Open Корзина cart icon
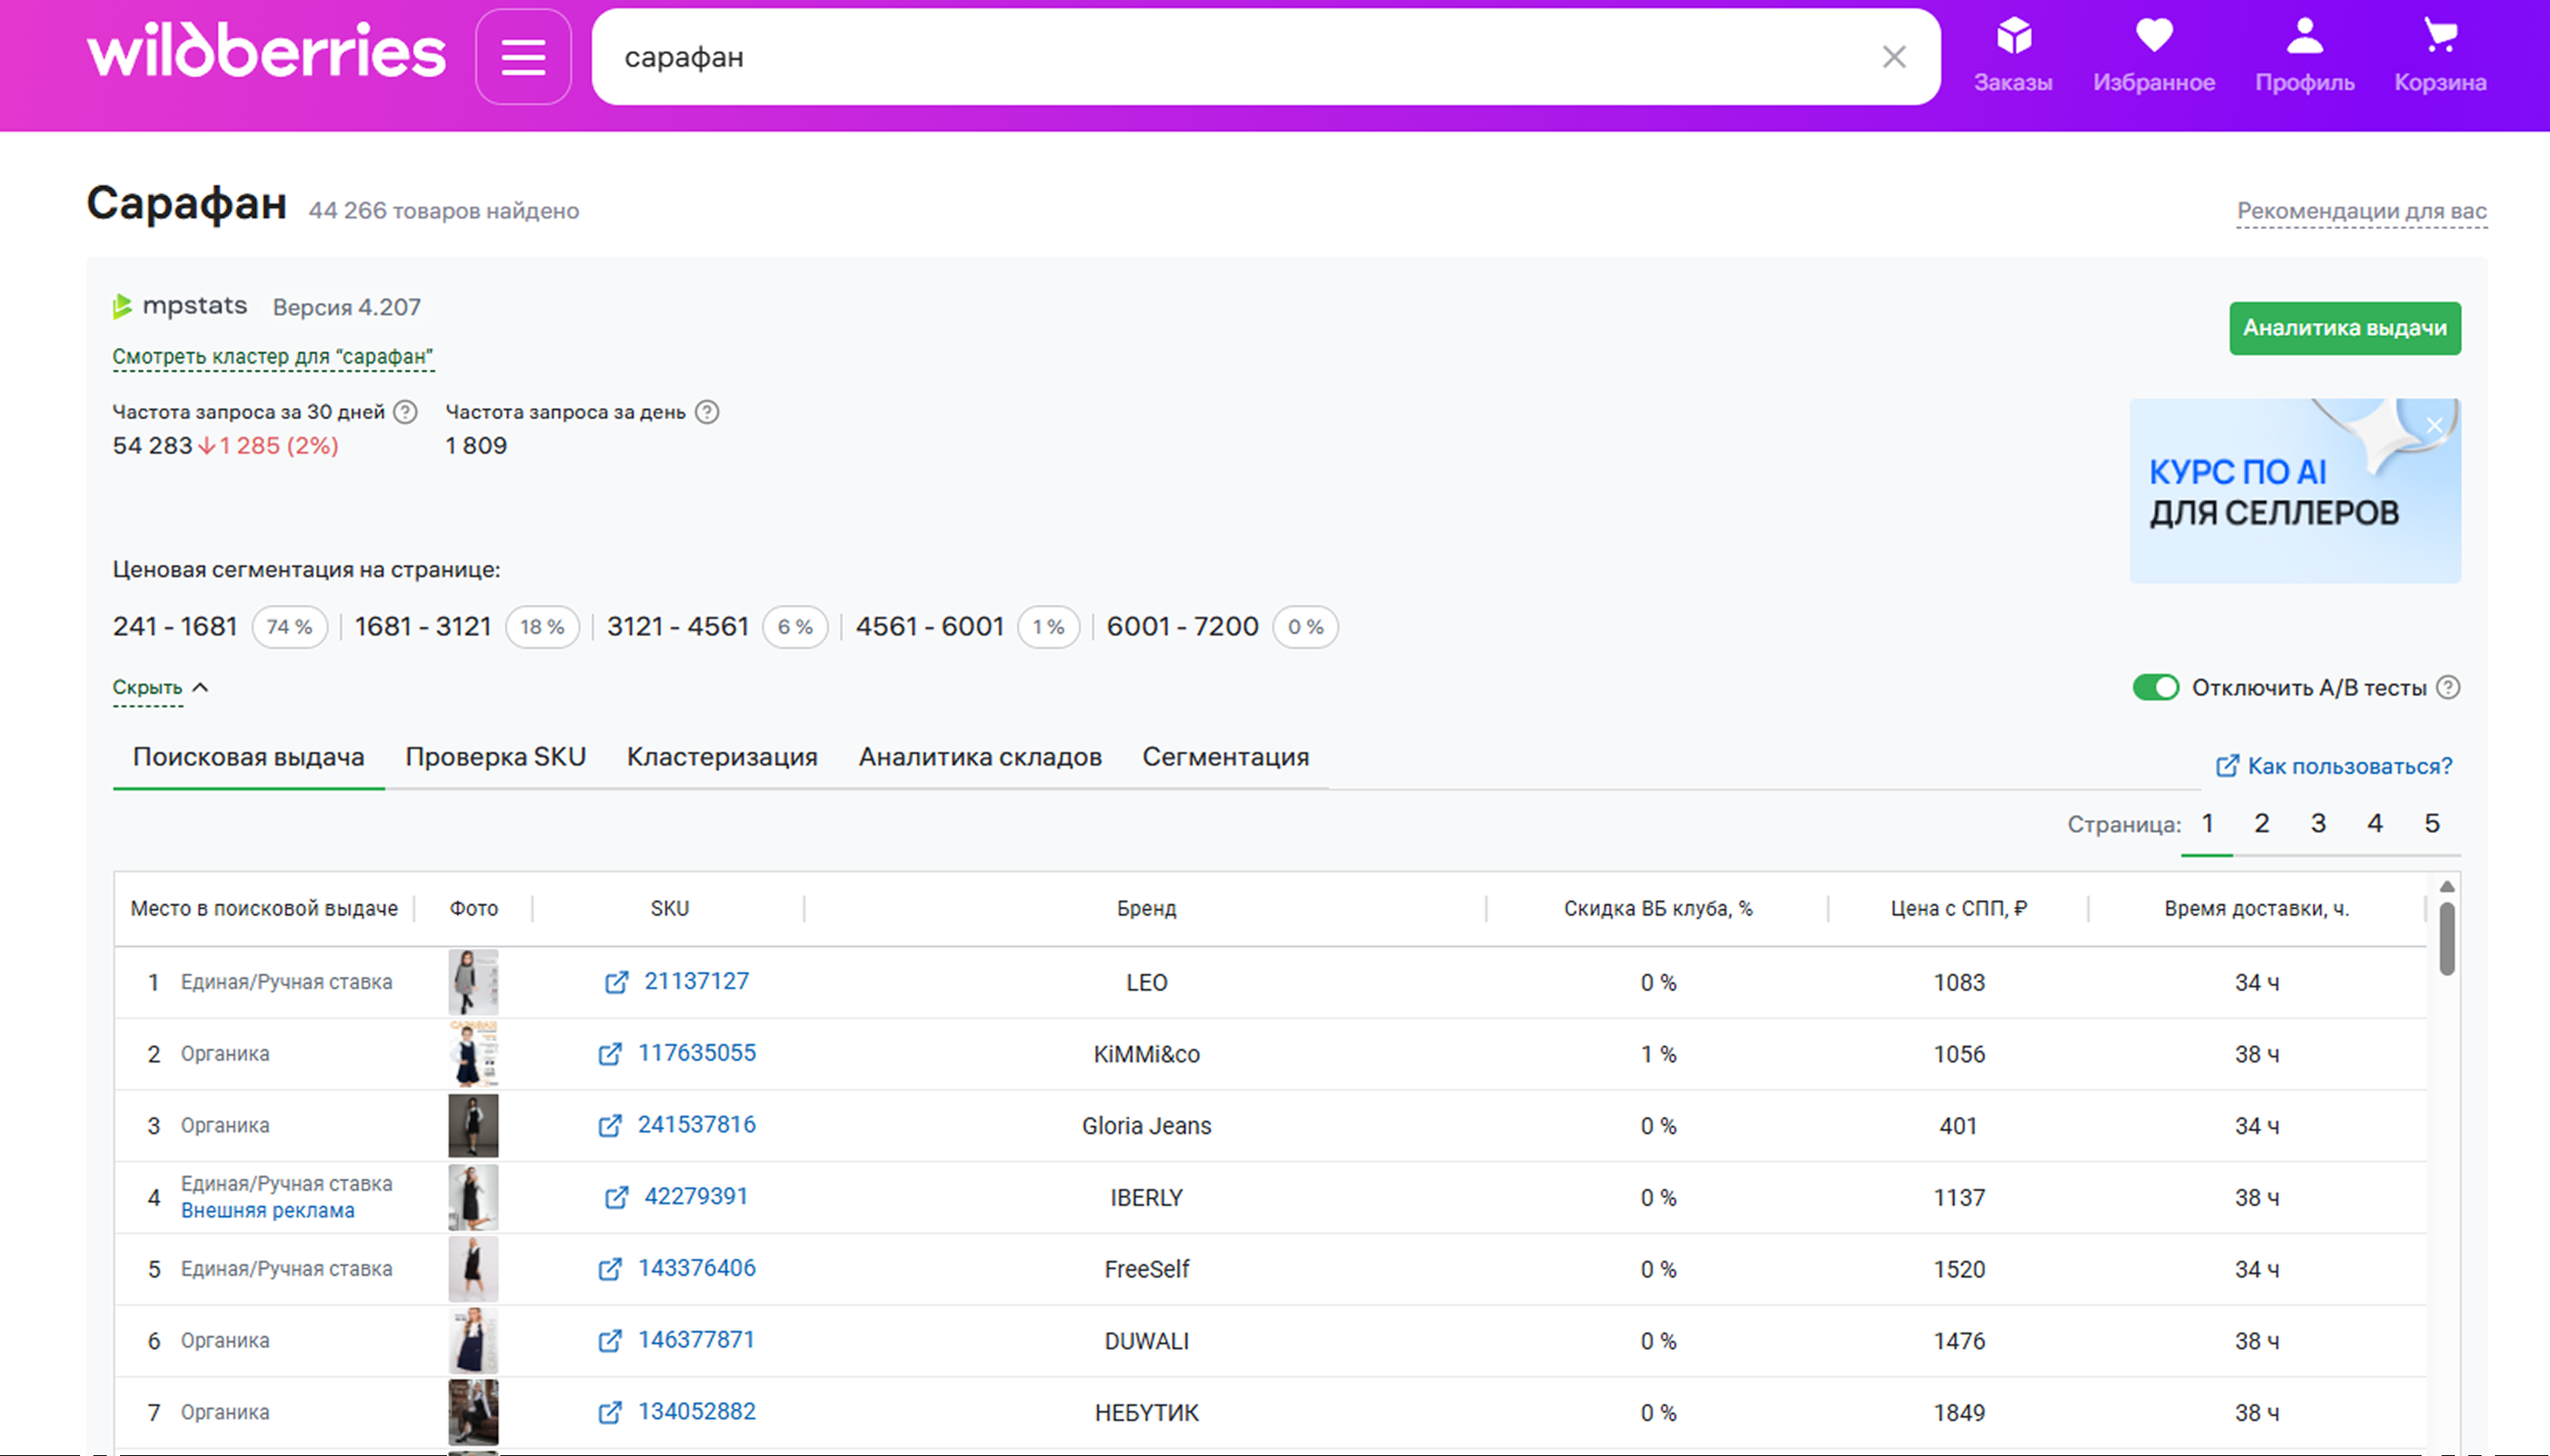Image resolution: width=2550 pixels, height=1456 pixels. pyautogui.click(x=2440, y=55)
